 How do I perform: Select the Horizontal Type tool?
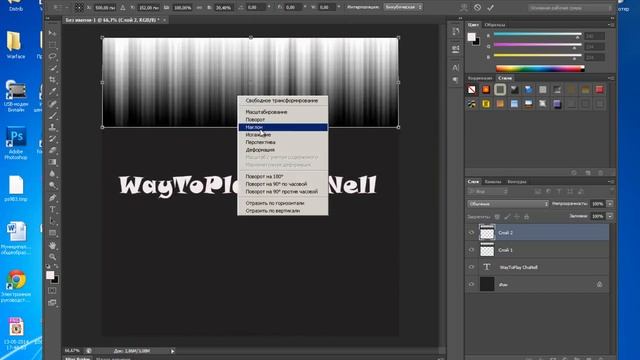(52, 209)
